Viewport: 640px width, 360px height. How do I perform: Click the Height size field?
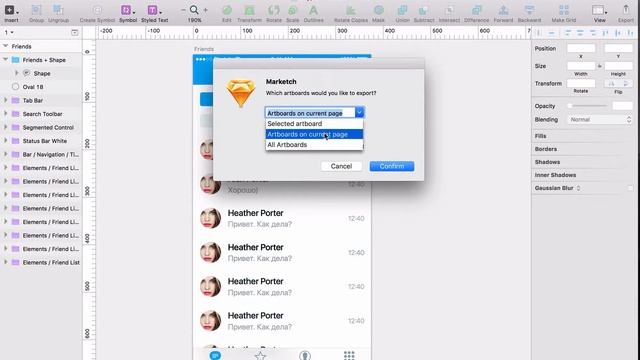pyautogui.click(x=618, y=66)
